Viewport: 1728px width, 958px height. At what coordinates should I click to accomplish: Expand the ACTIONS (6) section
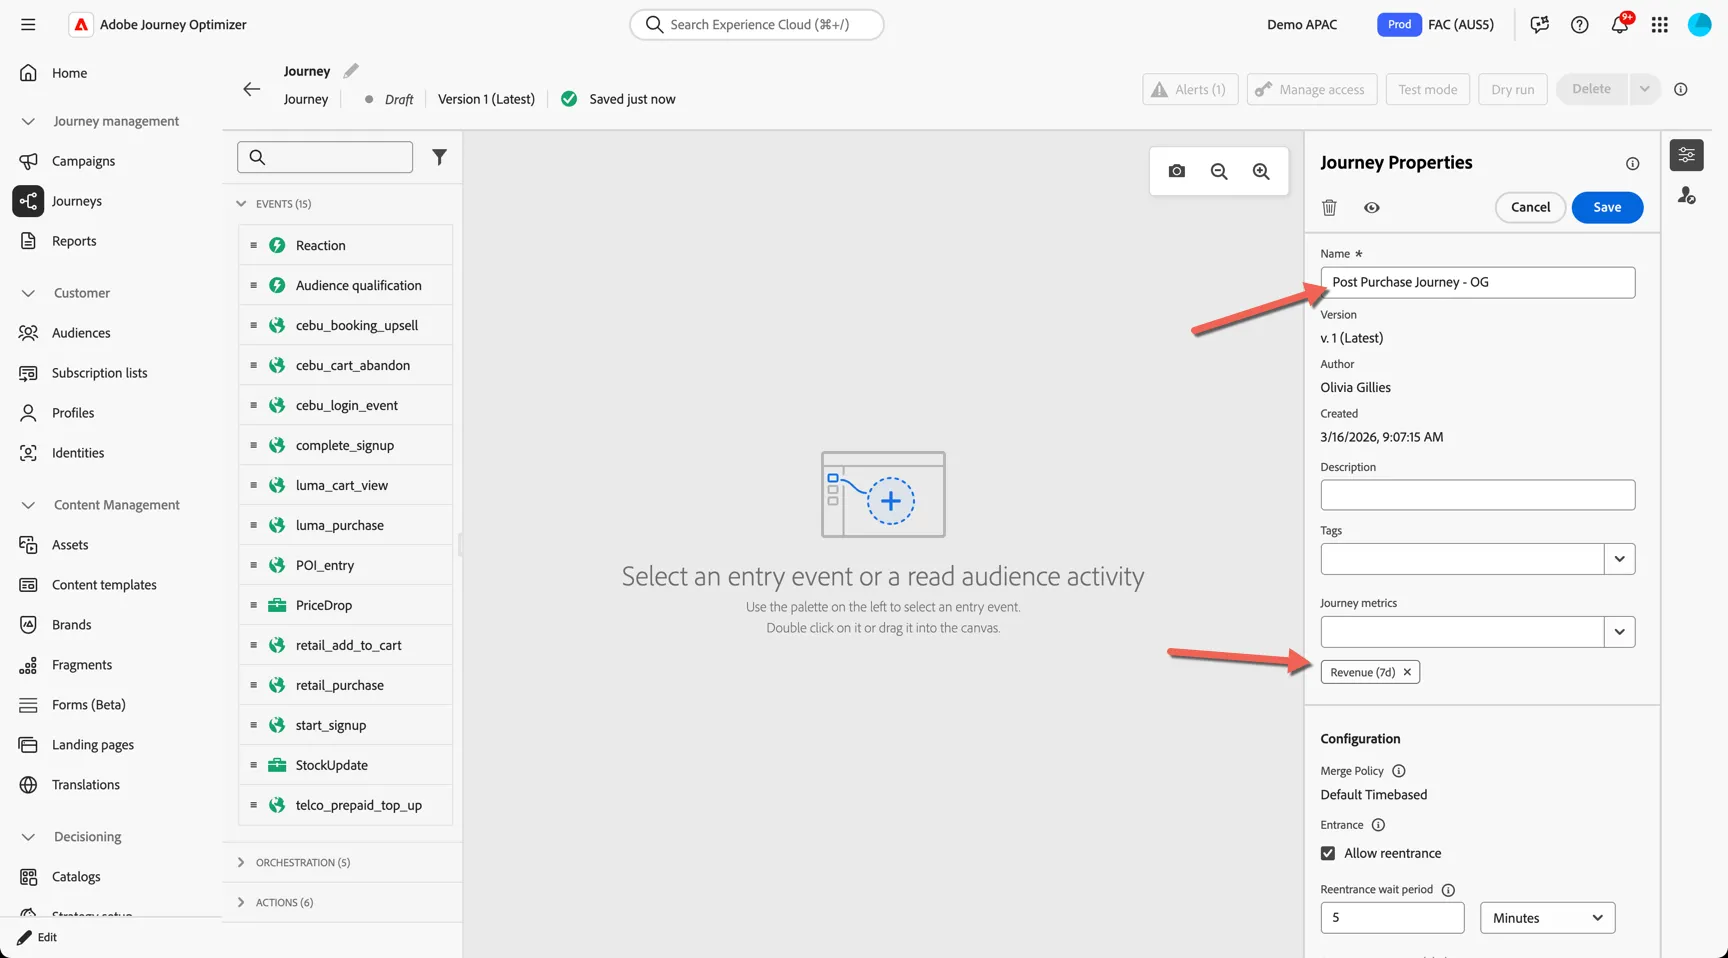[x=241, y=902]
